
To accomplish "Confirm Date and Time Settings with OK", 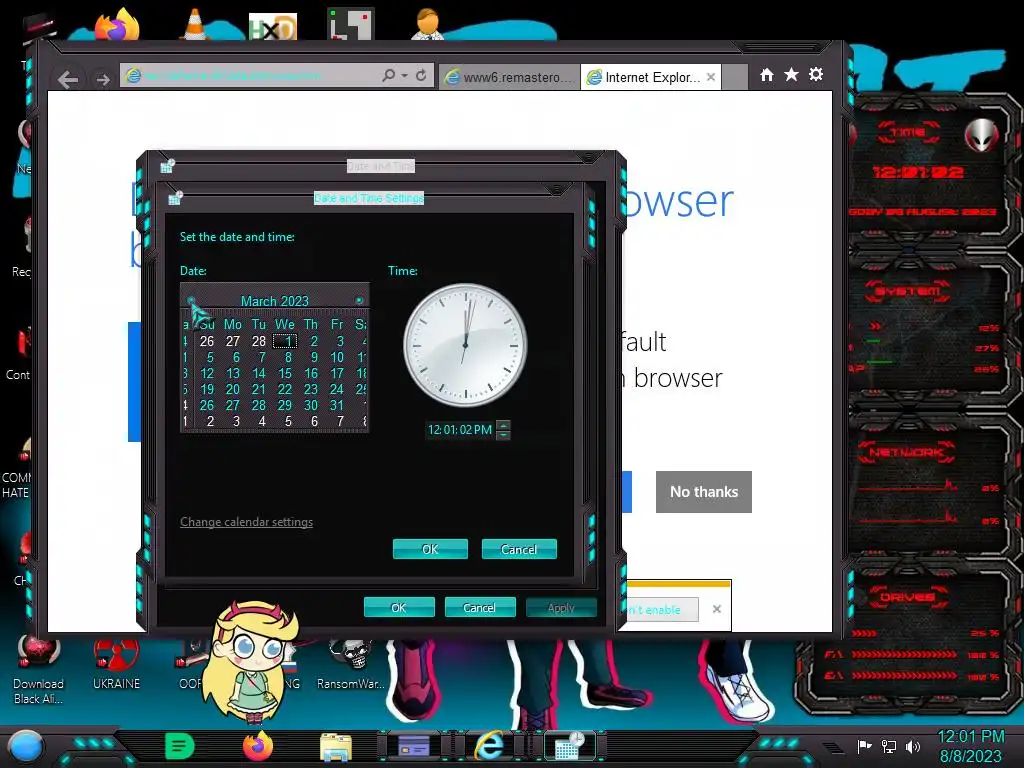I will tap(430, 549).
